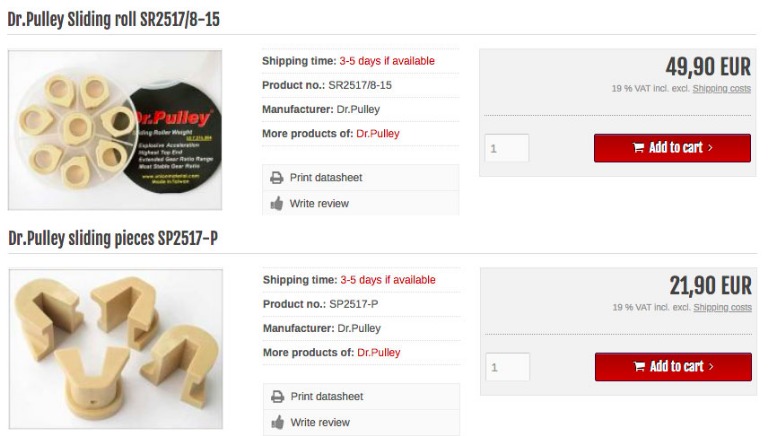The height and width of the screenshot is (436, 768).
Task: Click cart icon in 21,90 EUR button
Action: pos(639,366)
